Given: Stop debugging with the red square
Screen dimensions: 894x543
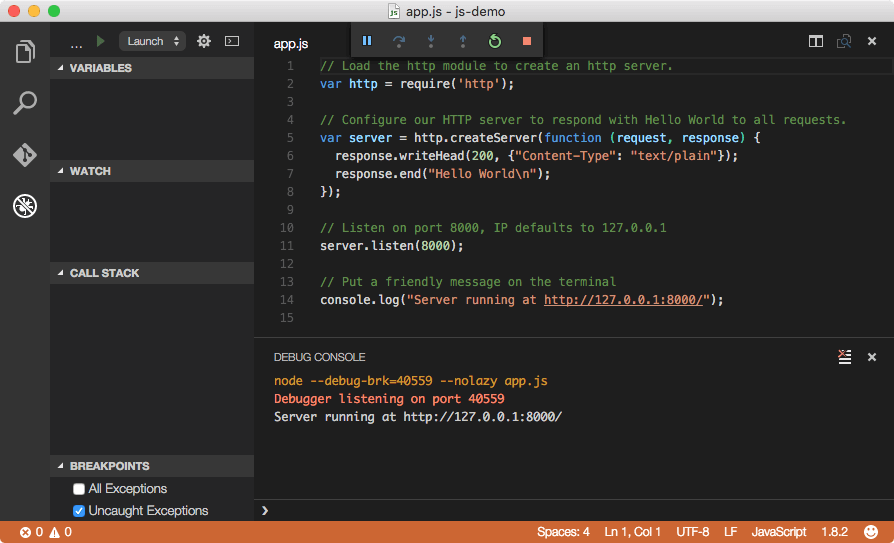Looking at the screenshot, I should pyautogui.click(x=526, y=41).
